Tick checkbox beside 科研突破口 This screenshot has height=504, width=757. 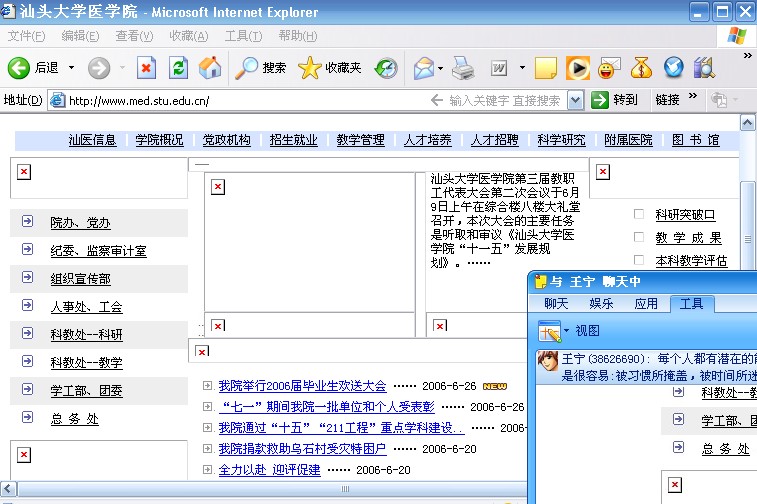639,214
